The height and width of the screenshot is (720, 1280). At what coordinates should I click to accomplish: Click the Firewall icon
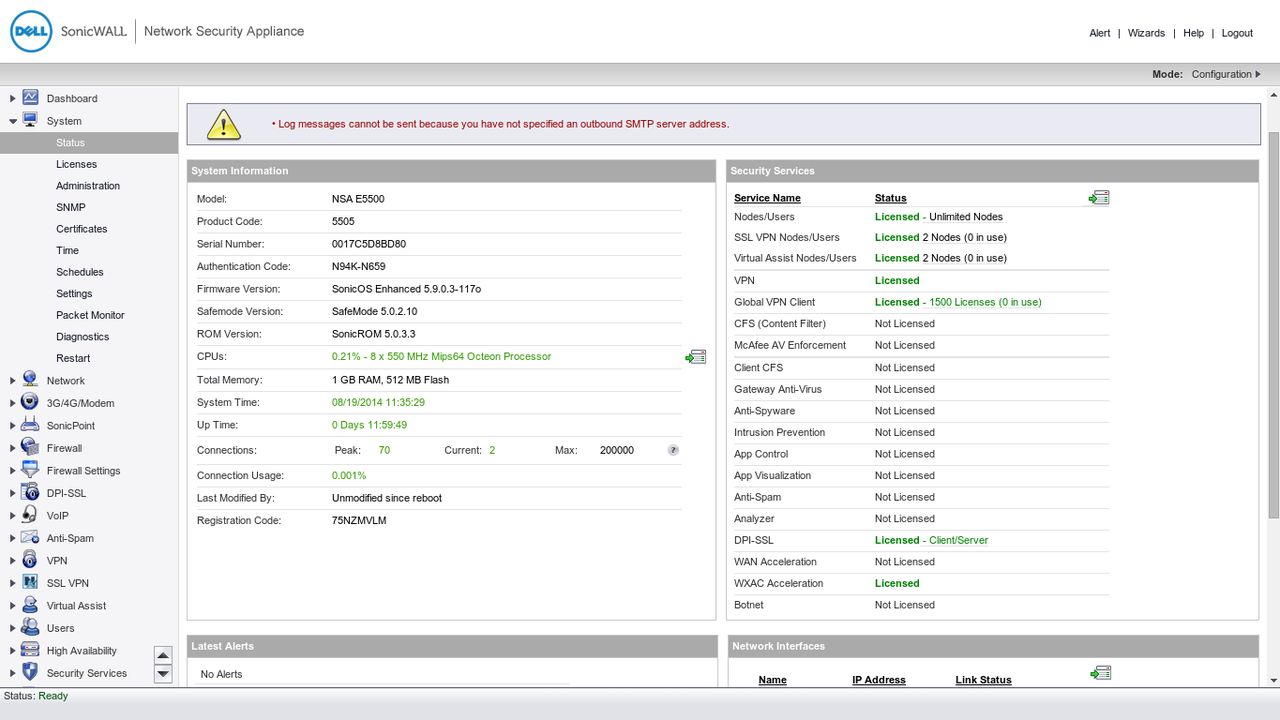(30, 448)
